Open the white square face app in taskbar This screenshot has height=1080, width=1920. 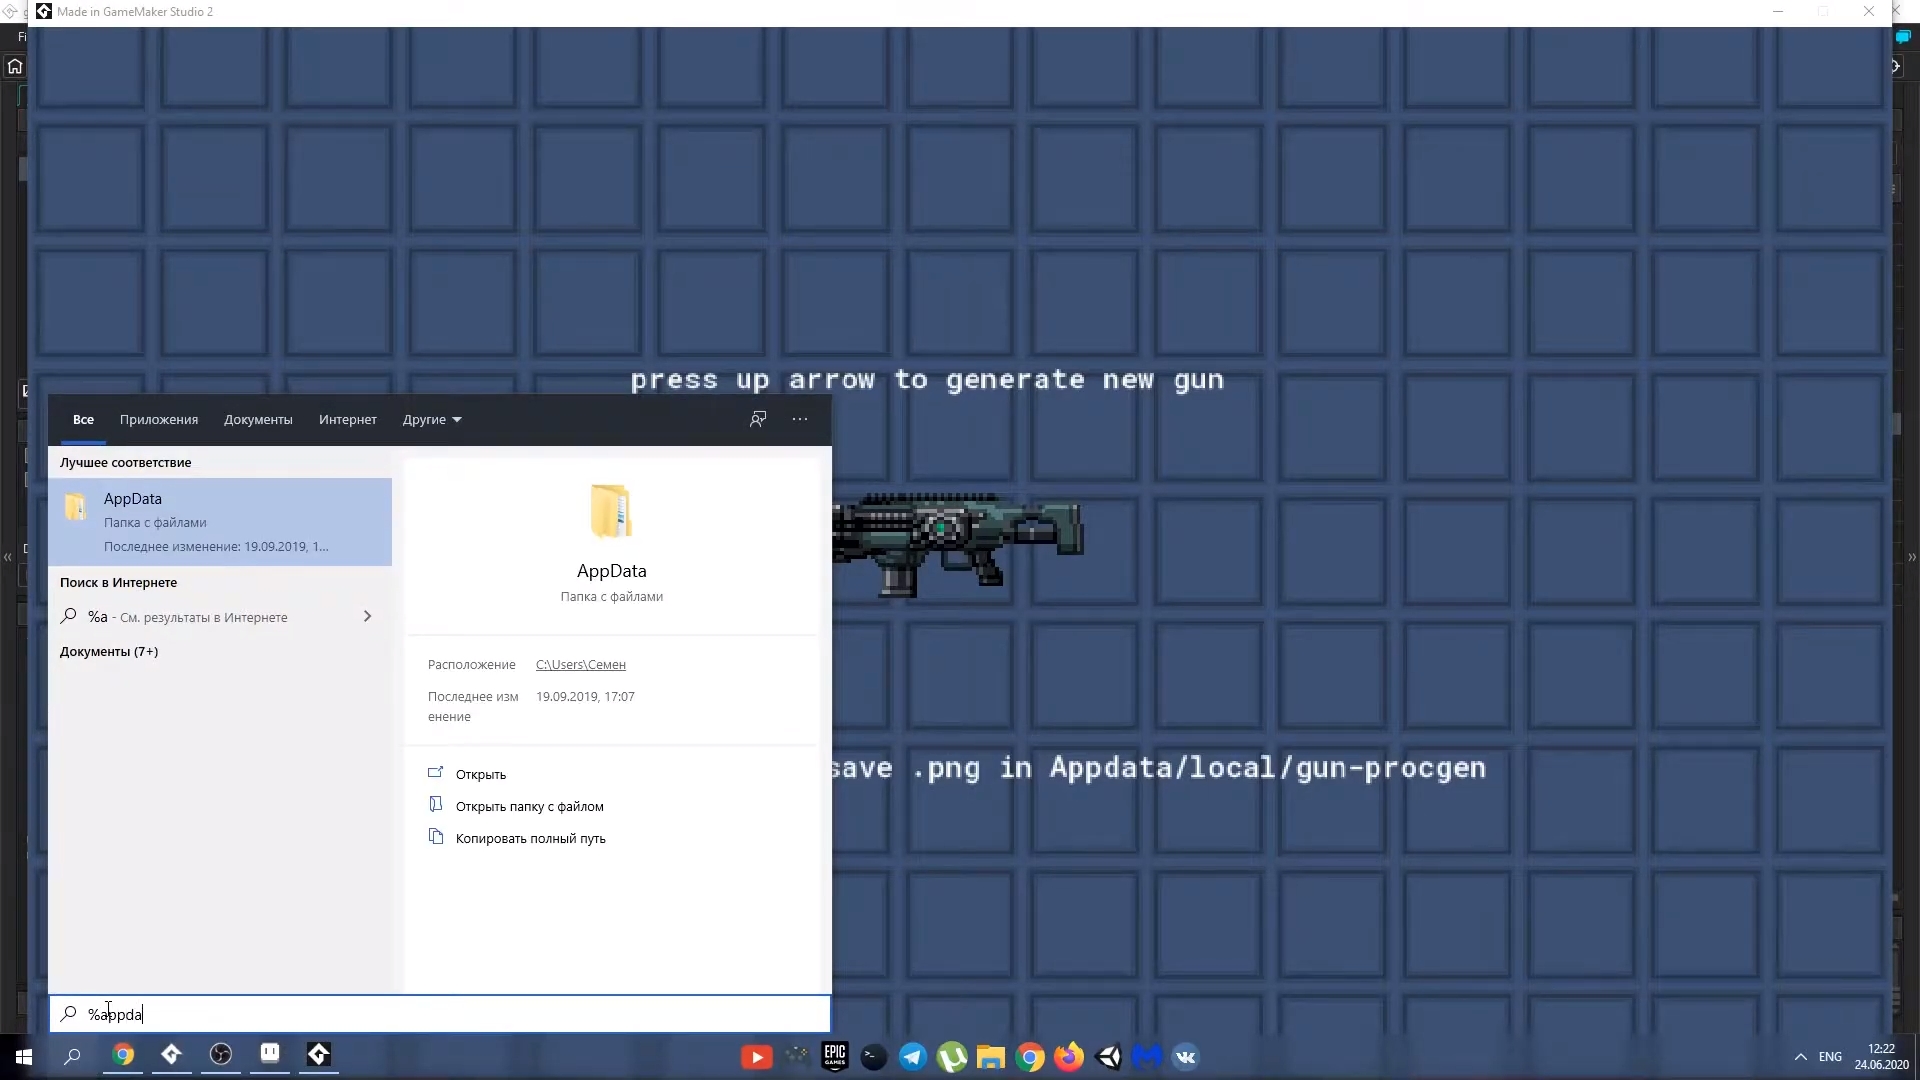tap(270, 1053)
